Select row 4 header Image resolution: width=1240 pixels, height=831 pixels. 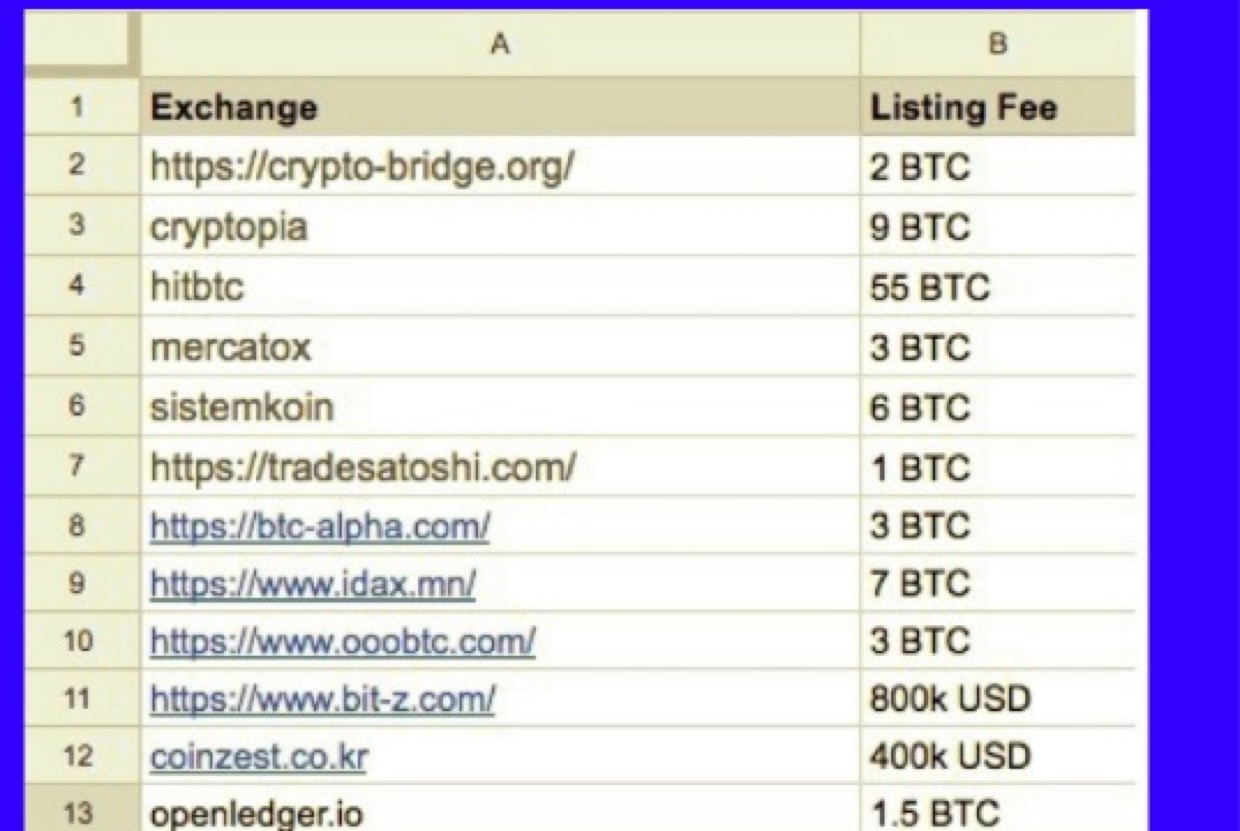(x=76, y=288)
